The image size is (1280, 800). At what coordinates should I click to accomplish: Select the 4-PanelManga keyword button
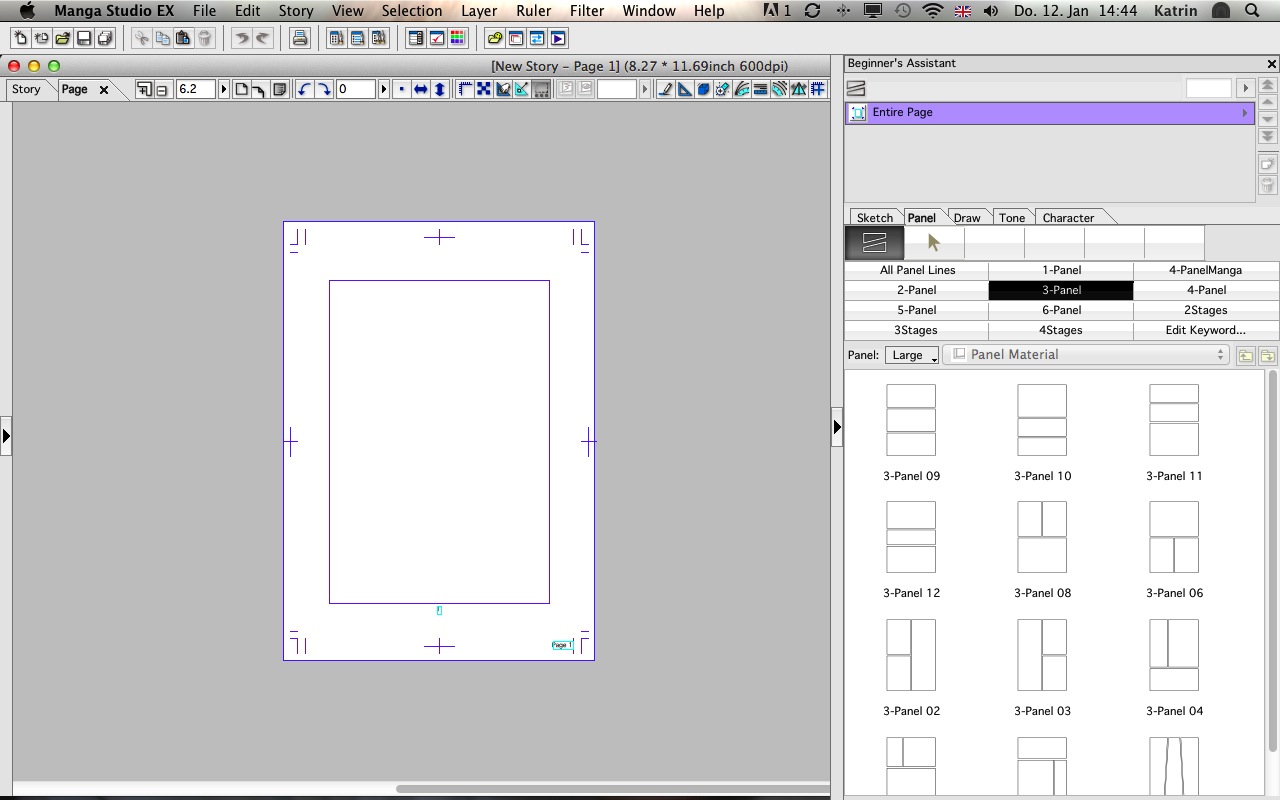pos(1205,270)
